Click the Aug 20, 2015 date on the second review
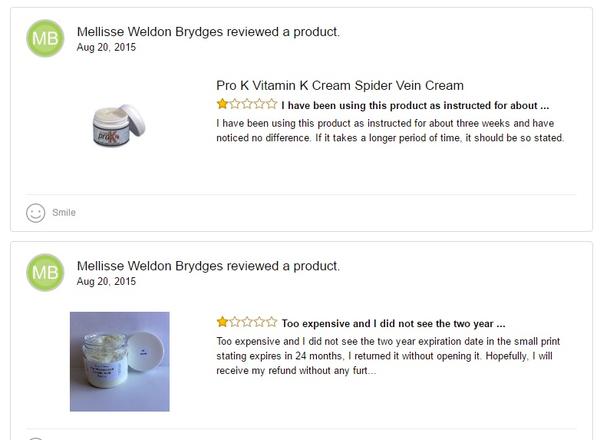610x440 pixels. pyautogui.click(x=107, y=282)
